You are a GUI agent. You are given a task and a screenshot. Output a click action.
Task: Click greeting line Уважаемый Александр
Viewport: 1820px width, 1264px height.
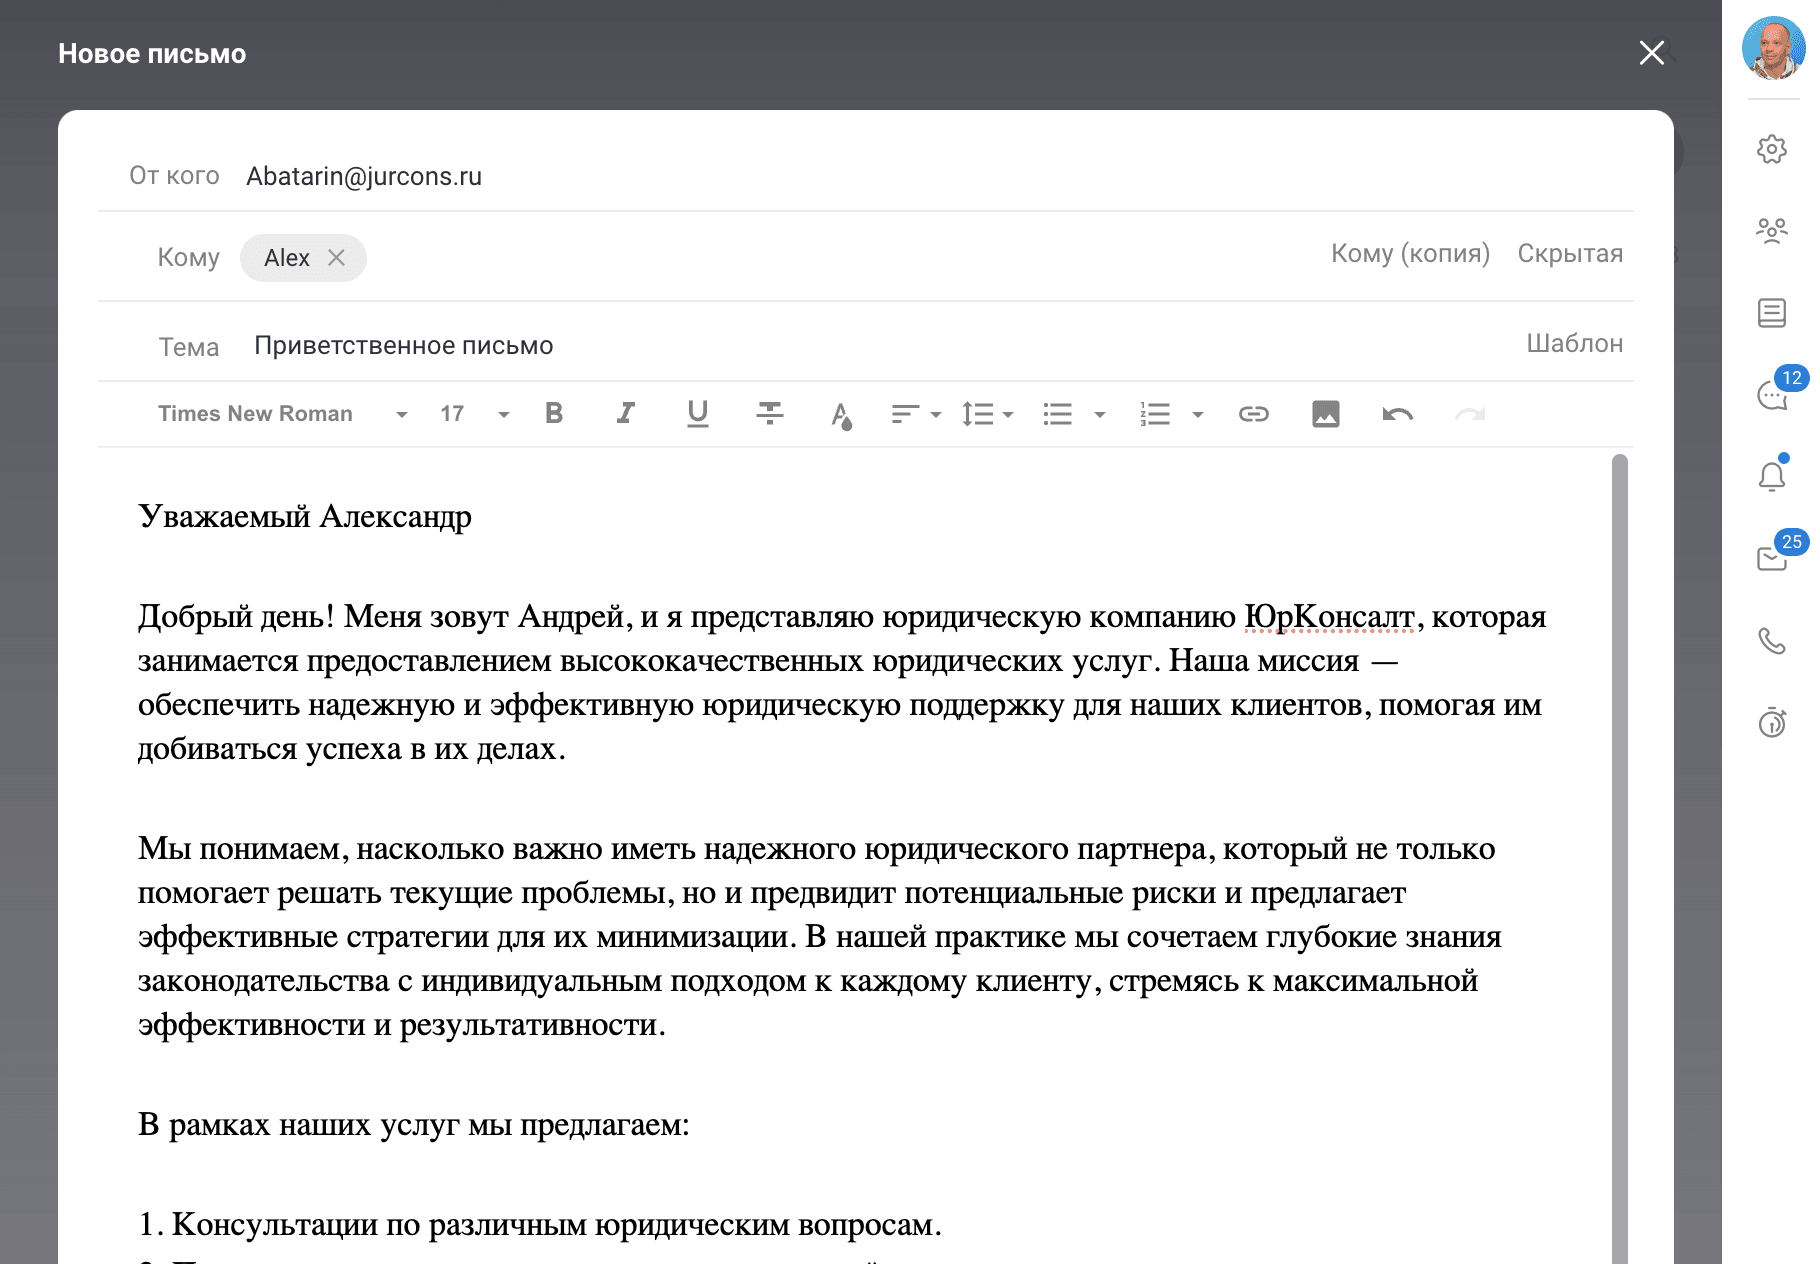[305, 517]
